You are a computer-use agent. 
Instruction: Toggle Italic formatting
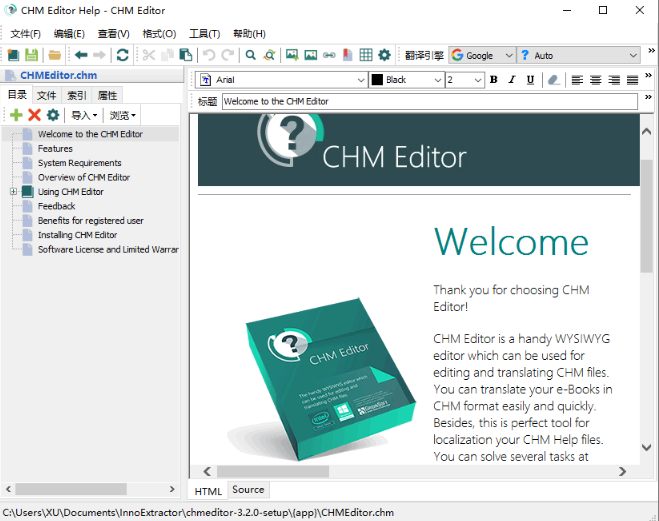point(512,79)
